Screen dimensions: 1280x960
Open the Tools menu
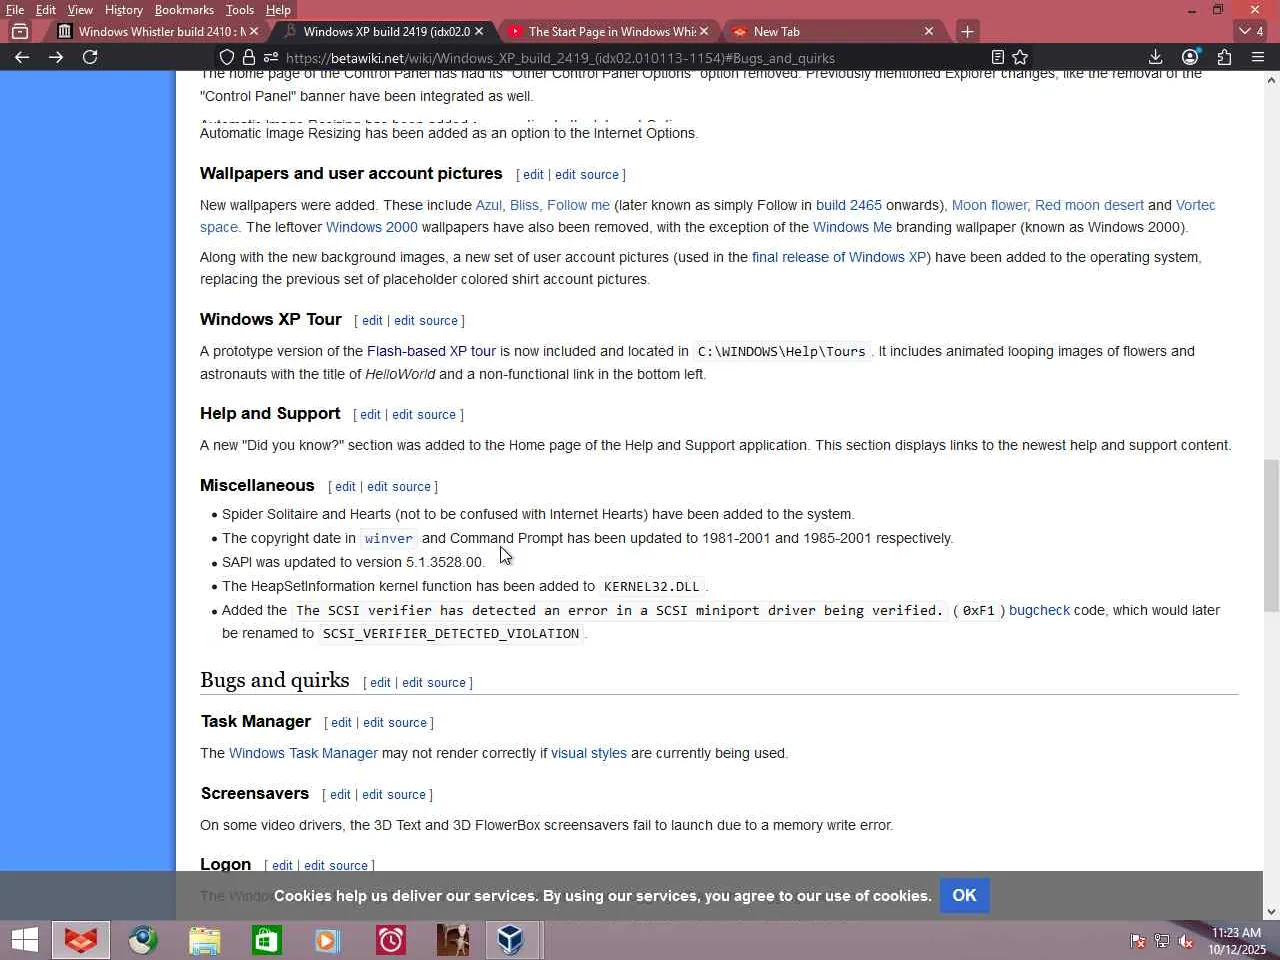(240, 10)
